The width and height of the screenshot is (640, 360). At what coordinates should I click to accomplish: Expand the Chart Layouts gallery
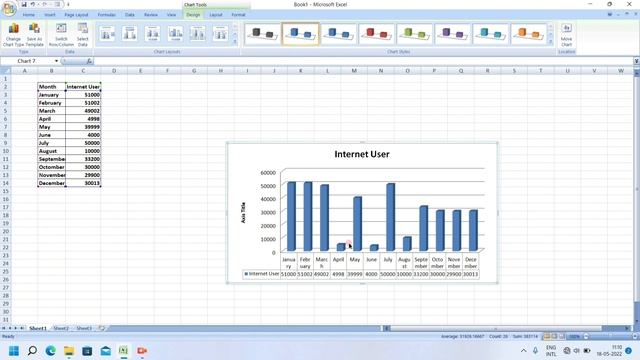[x=235, y=42]
